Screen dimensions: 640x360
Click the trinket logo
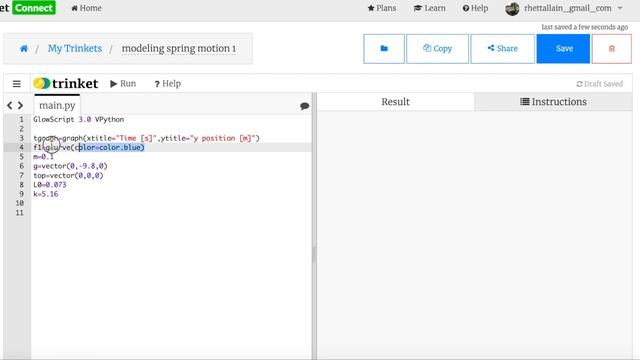66,83
